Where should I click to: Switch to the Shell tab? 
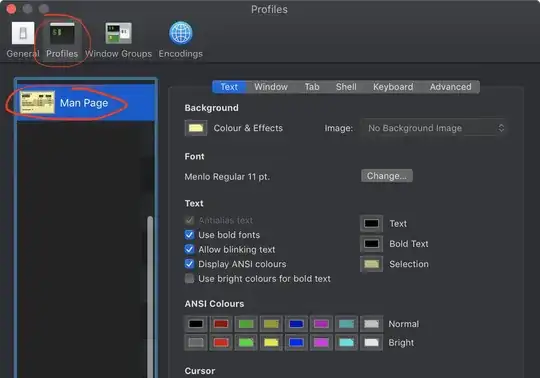click(x=346, y=87)
